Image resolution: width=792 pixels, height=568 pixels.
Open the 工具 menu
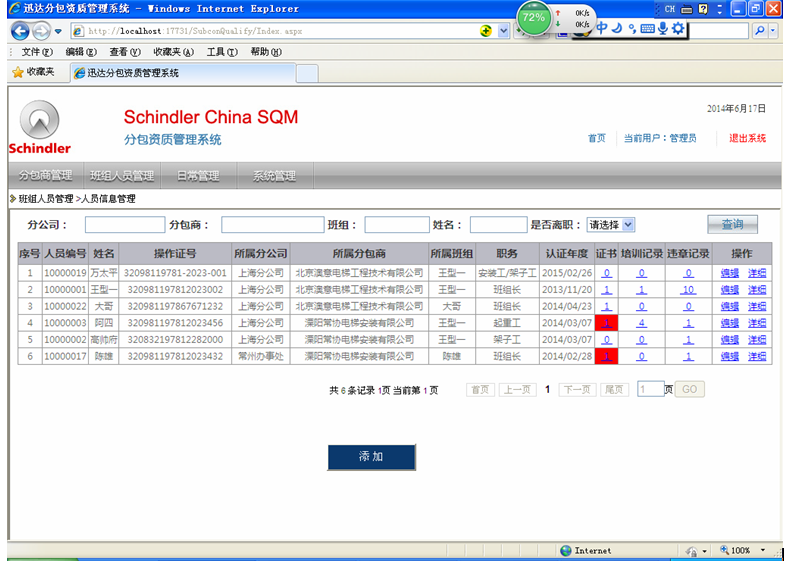tap(222, 51)
